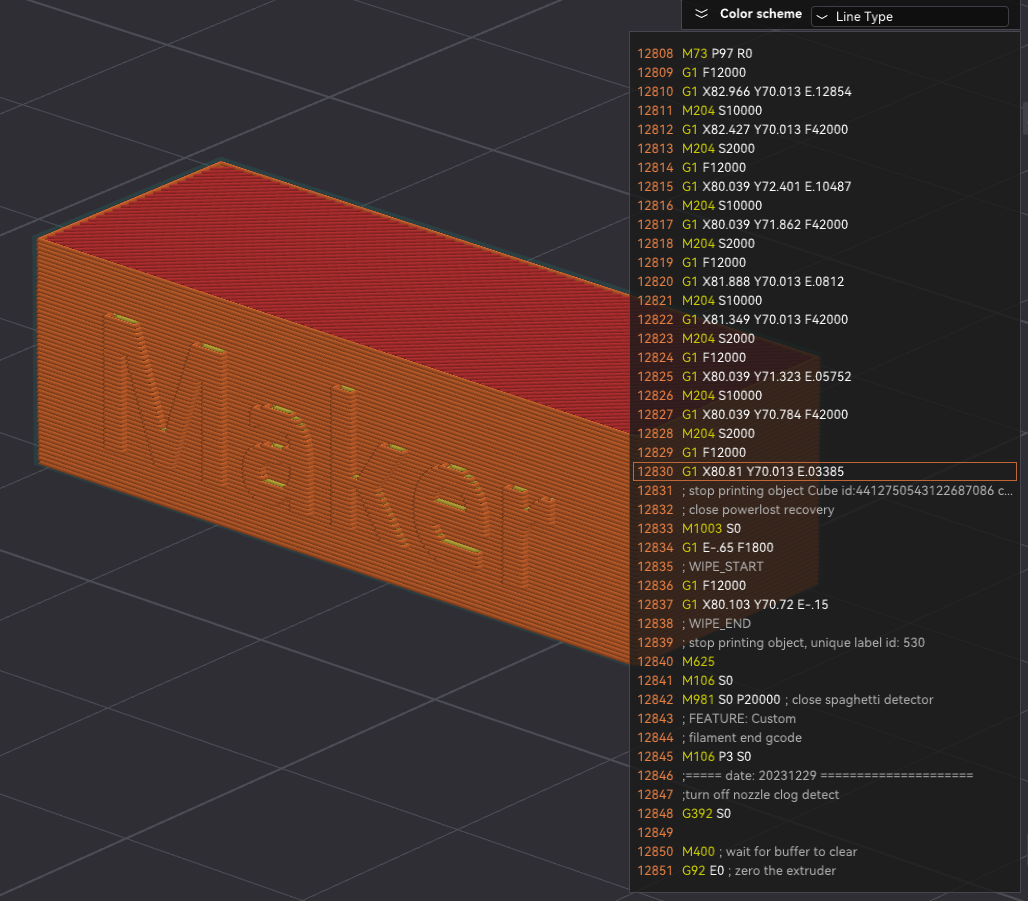Open the Line Type color scheme dropdown
This screenshot has height=901, width=1028.
pos(909,17)
